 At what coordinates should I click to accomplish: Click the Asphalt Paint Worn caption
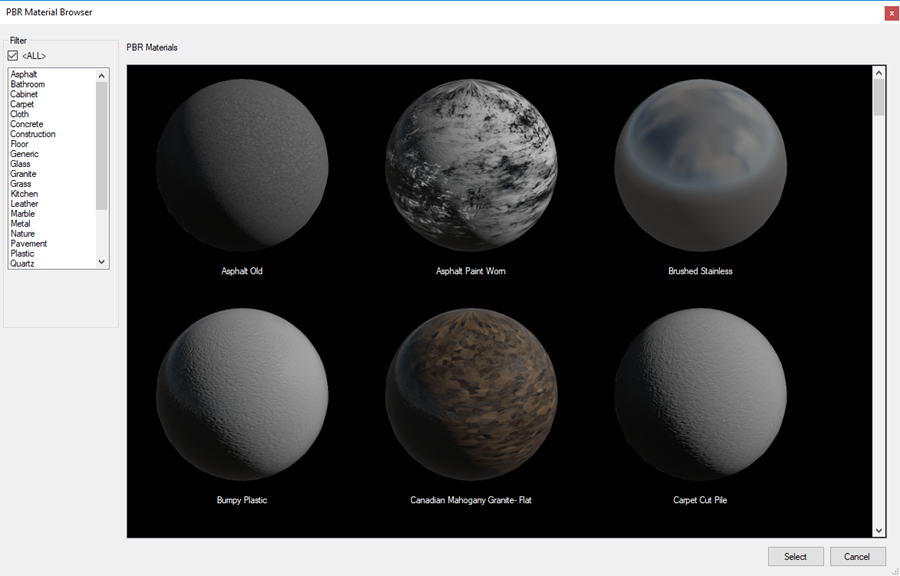click(471, 271)
